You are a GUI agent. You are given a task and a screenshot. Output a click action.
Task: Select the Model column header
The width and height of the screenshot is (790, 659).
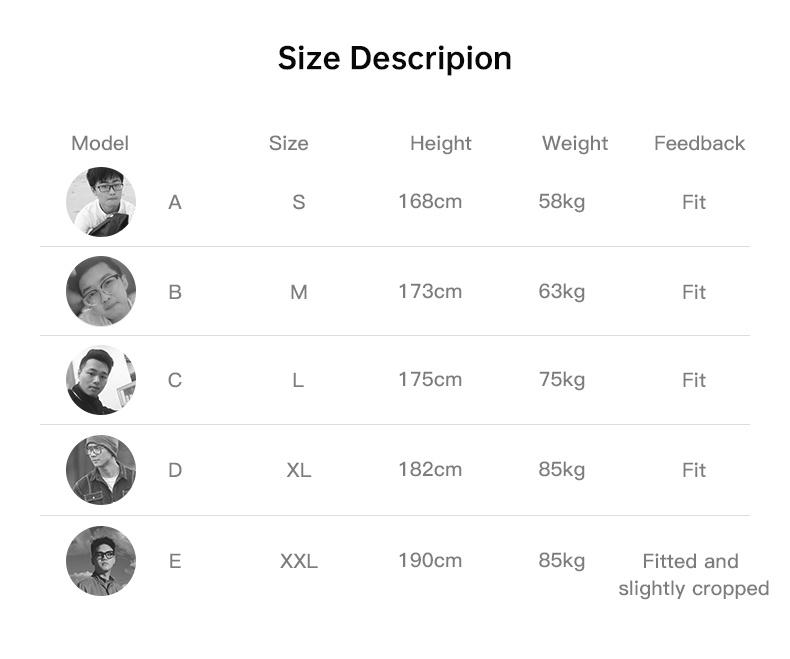click(x=100, y=143)
